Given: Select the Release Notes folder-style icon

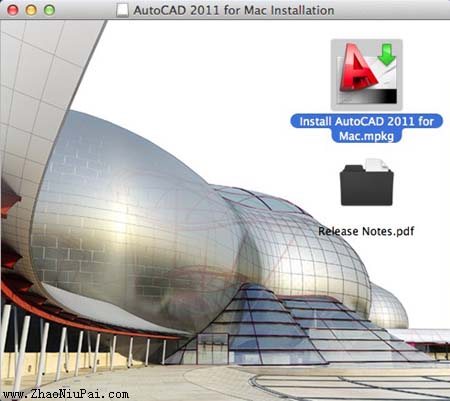Looking at the screenshot, I should point(366,182).
